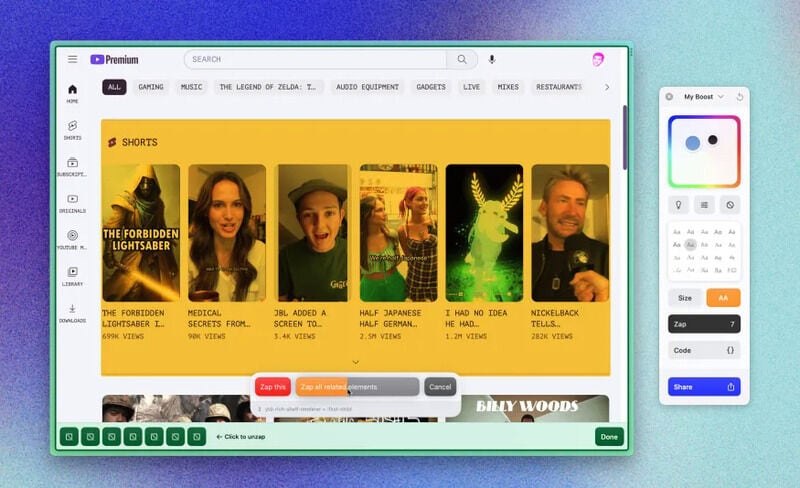Open YouTube Music in the sidebar
This screenshot has width=800, height=488.
72,239
